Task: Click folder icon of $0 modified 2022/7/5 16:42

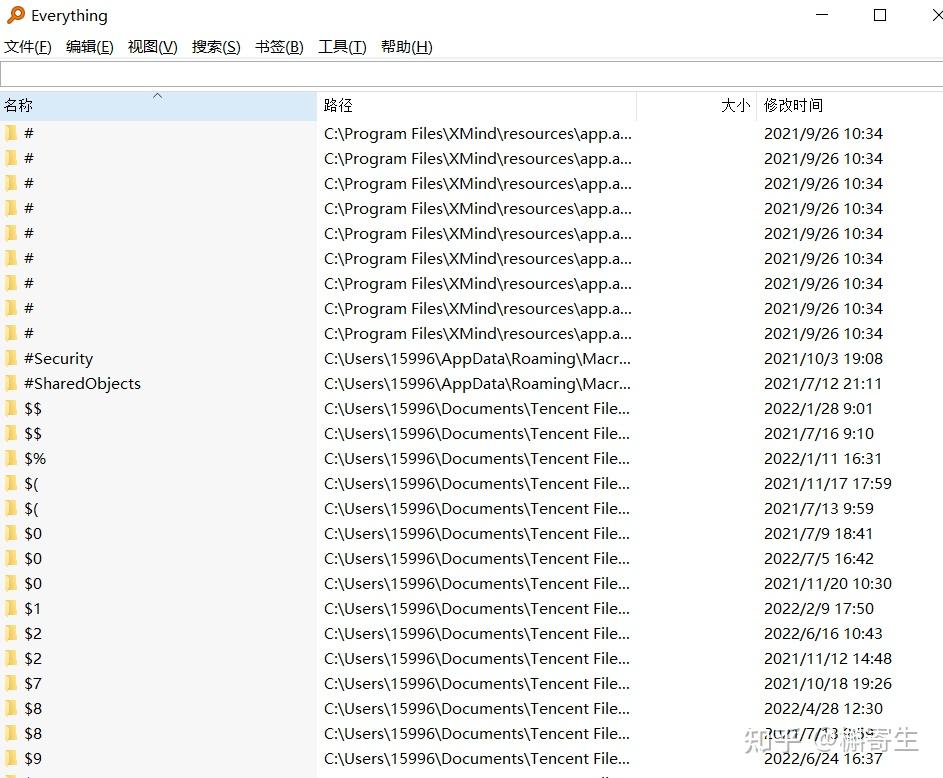Action: pyautogui.click(x=11, y=559)
